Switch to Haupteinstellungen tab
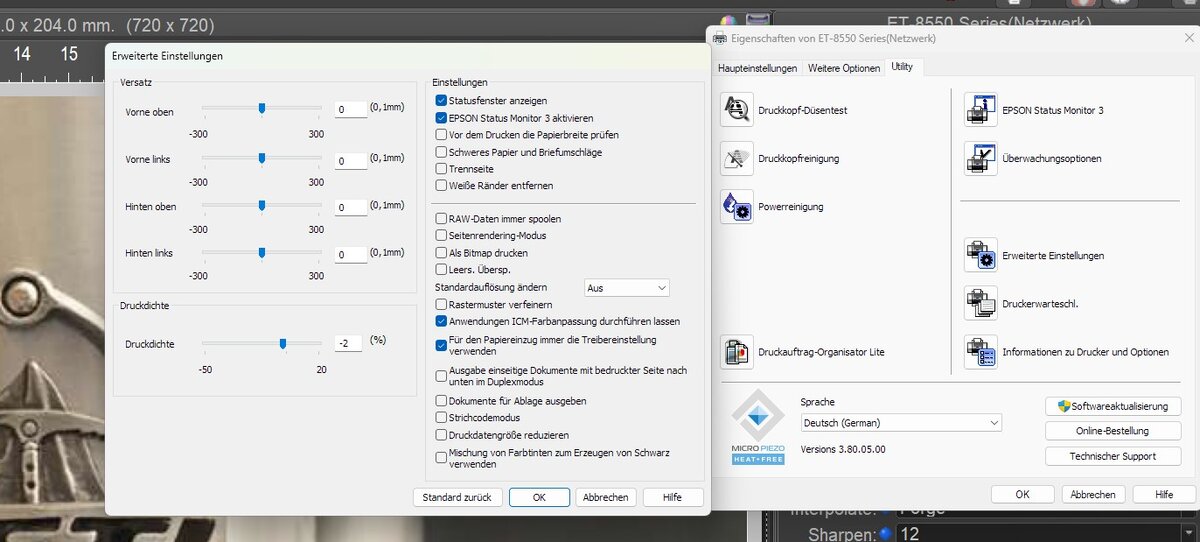The width and height of the screenshot is (1200, 542). coord(758,68)
